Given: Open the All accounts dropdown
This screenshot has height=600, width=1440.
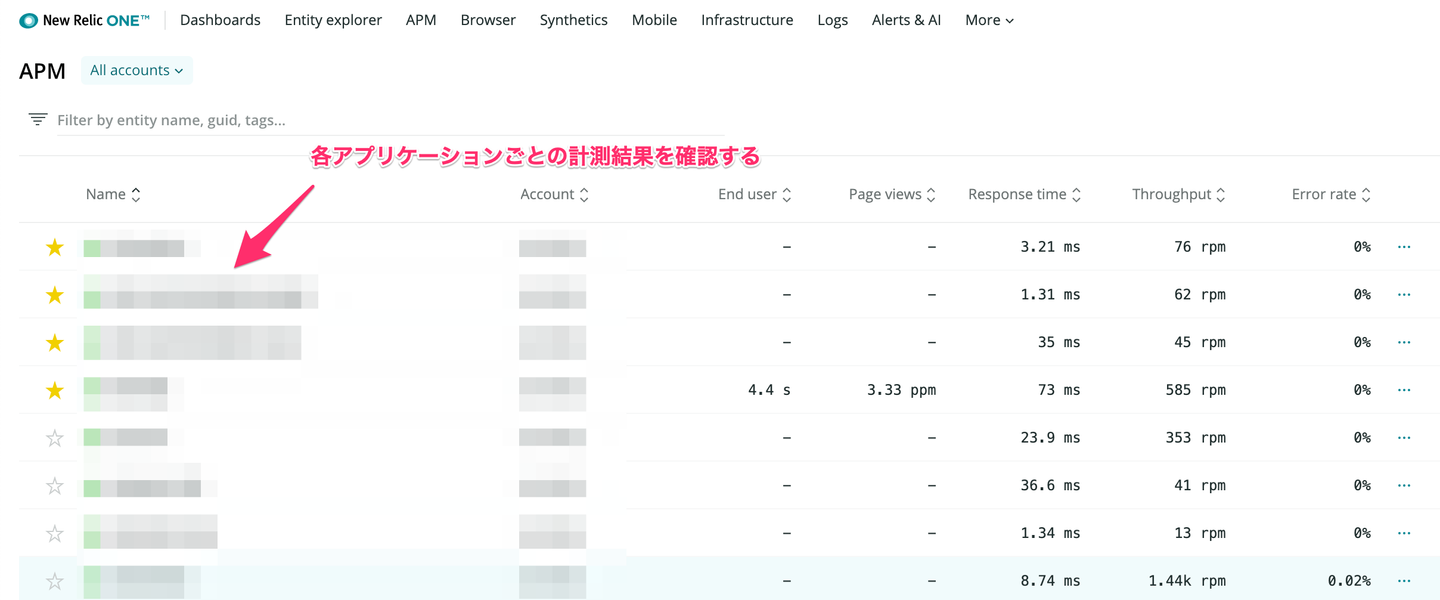Looking at the screenshot, I should (136, 70).
